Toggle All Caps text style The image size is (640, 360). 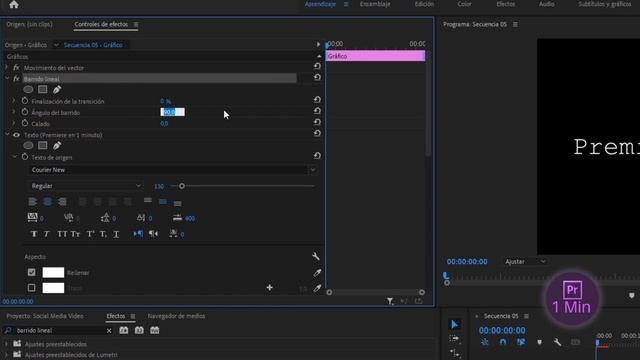62,234
